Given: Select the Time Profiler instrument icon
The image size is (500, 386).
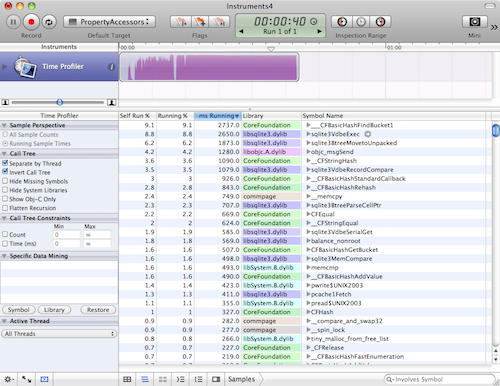Looking at the screenshot, I should [x=25, y=67].
